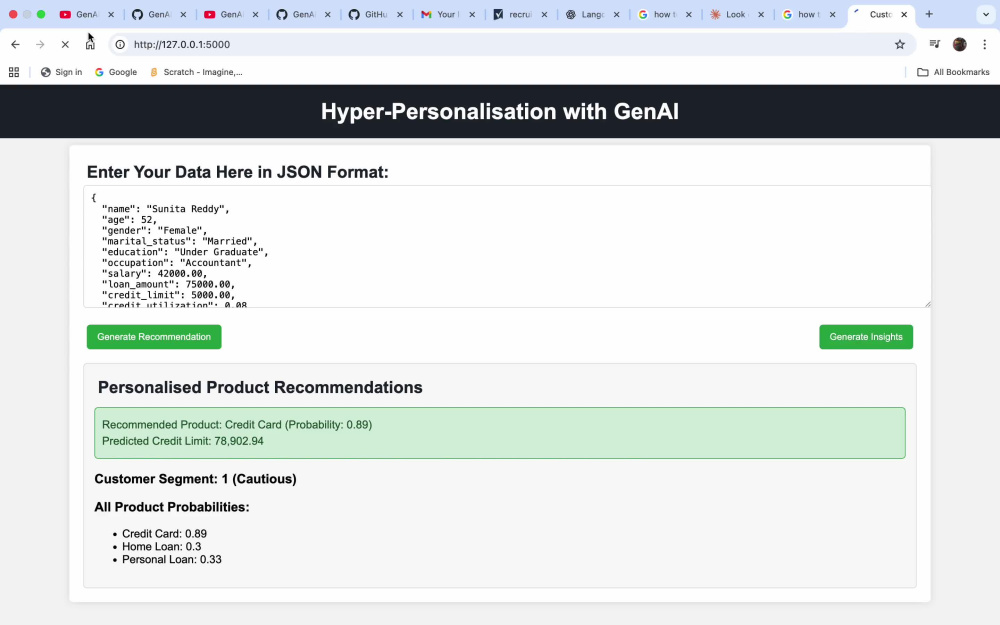Open the 'Sign in' bookmark
This screenshot has width=1000, height=625.
click(x=62, y=72)
